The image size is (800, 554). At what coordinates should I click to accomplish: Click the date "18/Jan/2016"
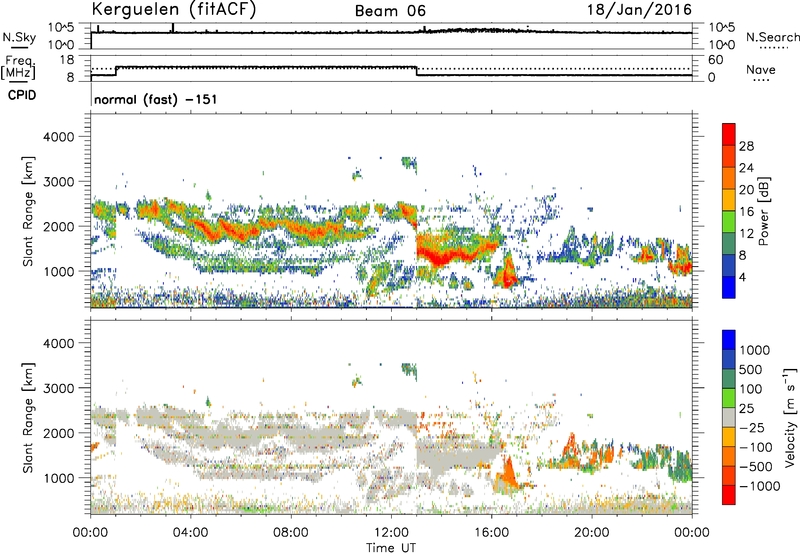(x=639, y=10)
